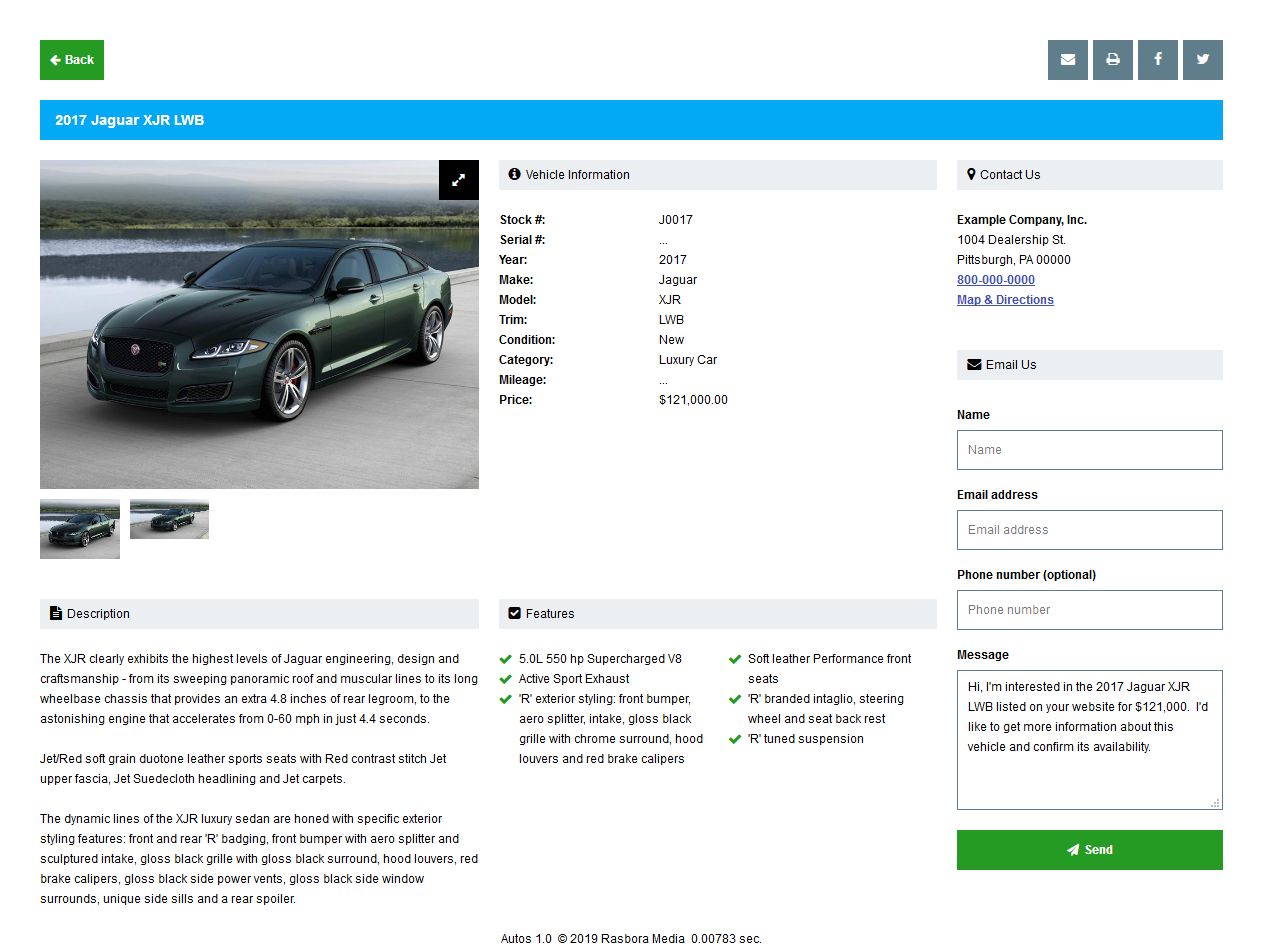
Task: Click the Features checkbox icon in header
Action: pos(515,613)
